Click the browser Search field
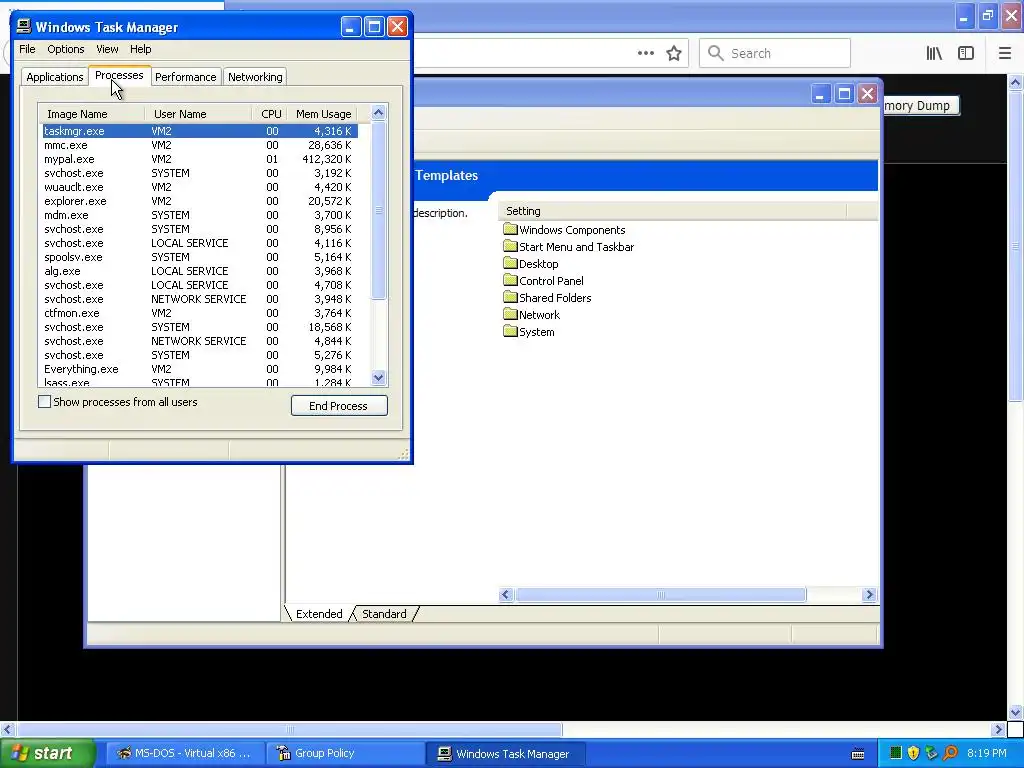The width and height of the screenshot is (1024, 768). (775, 53)
